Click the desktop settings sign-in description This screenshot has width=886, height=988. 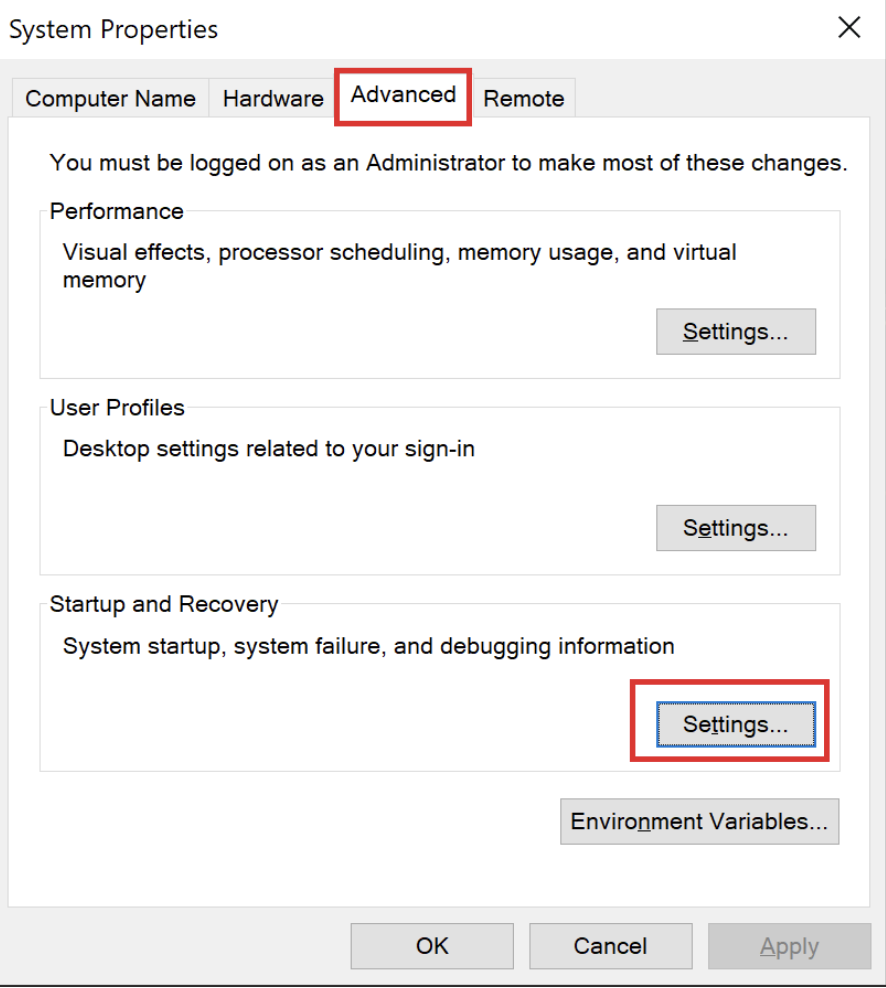[268, 449]
